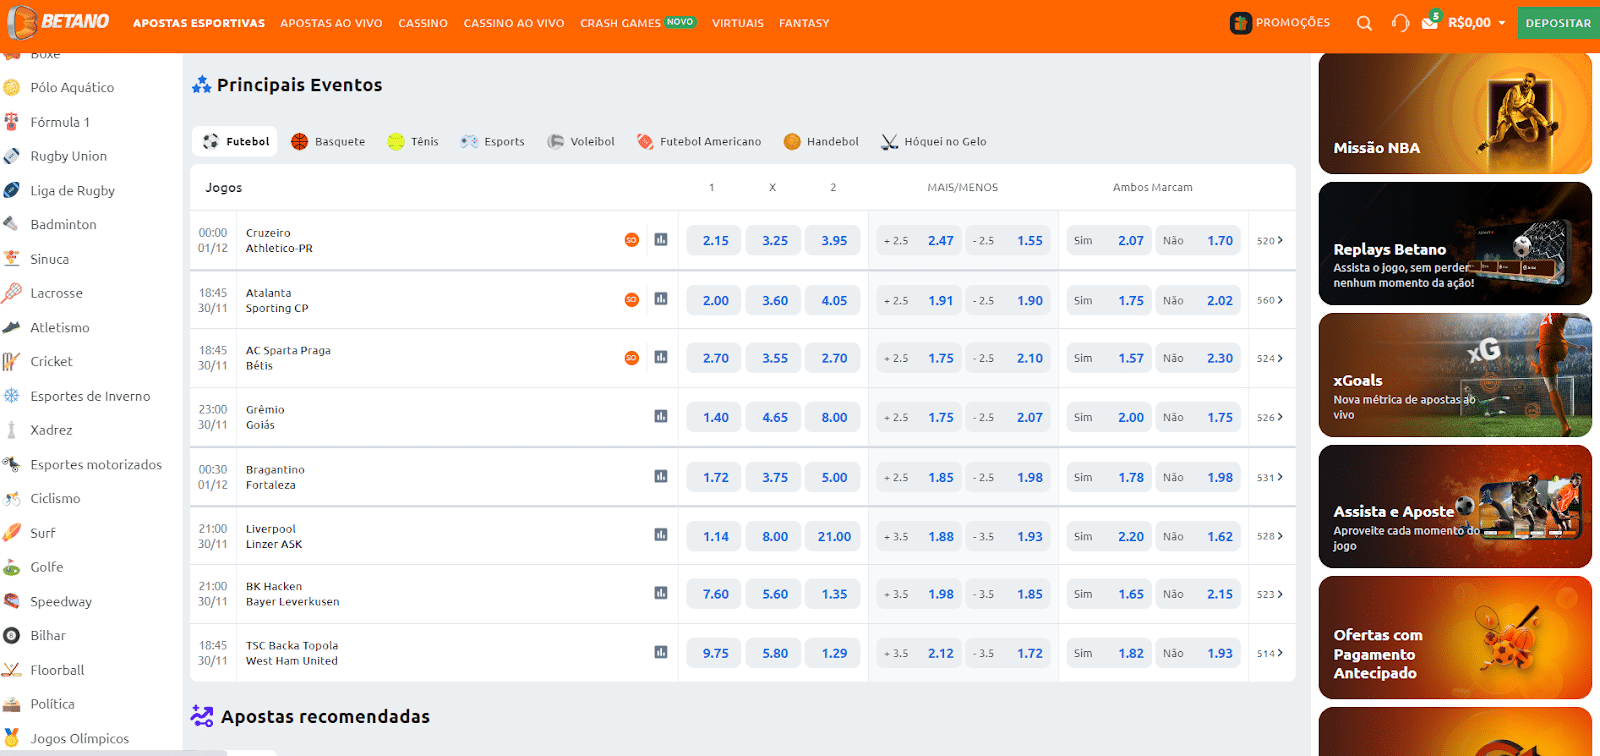This screenshot has height=756, width=1600.
Task: Click SO badge on AC Sparta Praga match
Action: click(632, 358)
